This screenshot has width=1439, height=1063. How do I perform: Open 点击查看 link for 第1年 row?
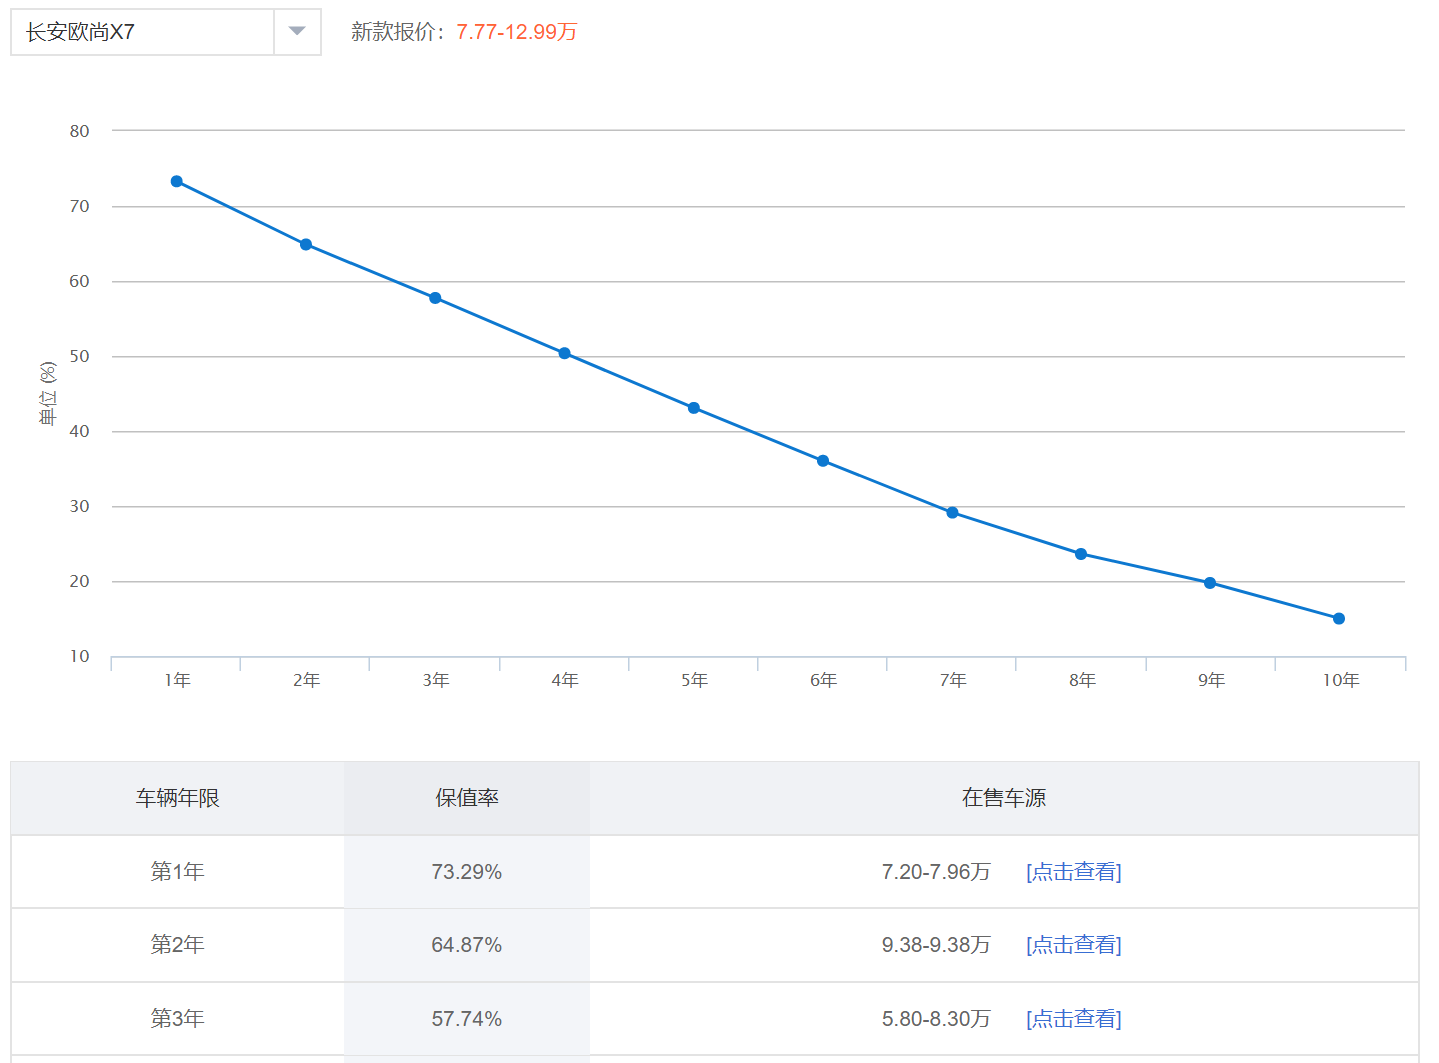click(x=1074, y=872)
